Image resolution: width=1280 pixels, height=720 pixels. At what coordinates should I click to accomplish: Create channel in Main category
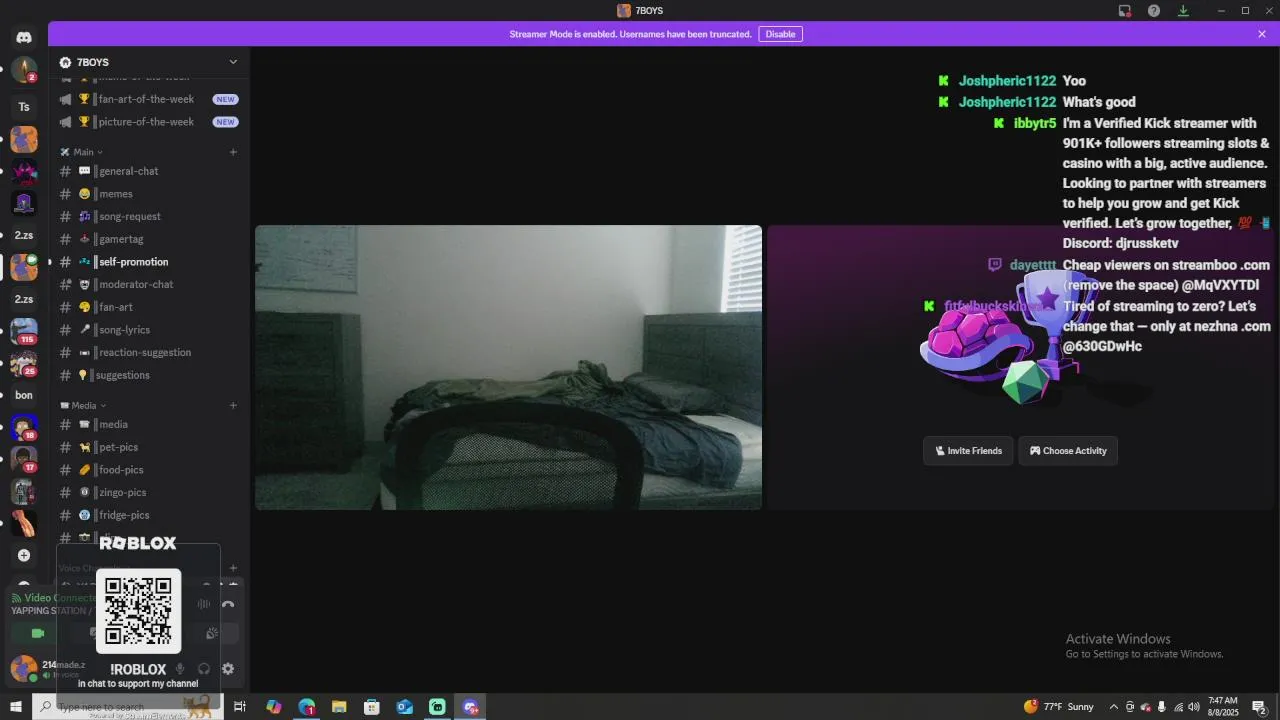[233, 152]
